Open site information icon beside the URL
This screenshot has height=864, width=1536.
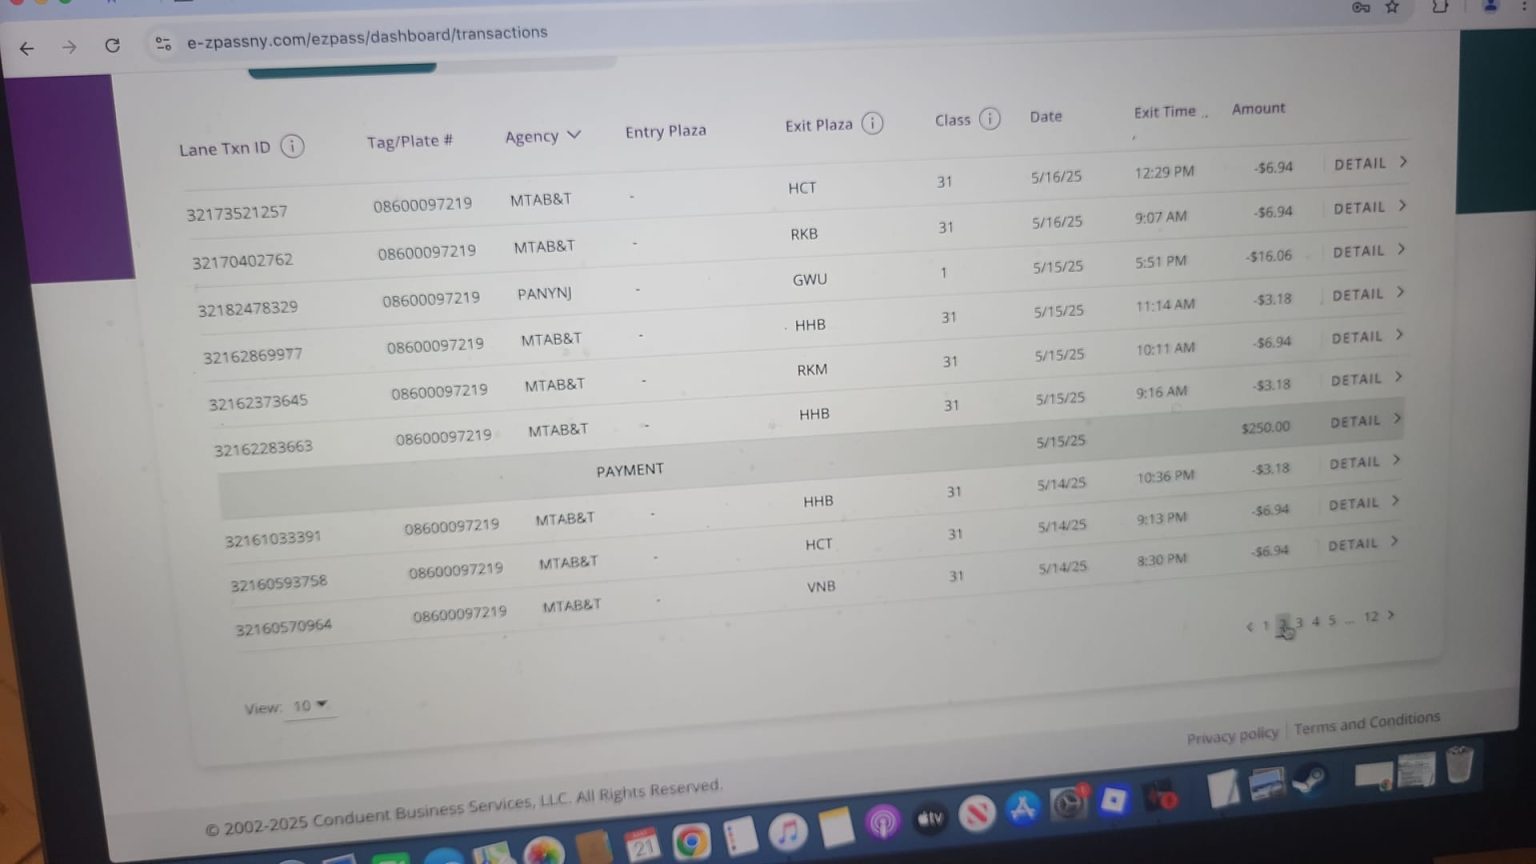[x=163, y=43]
